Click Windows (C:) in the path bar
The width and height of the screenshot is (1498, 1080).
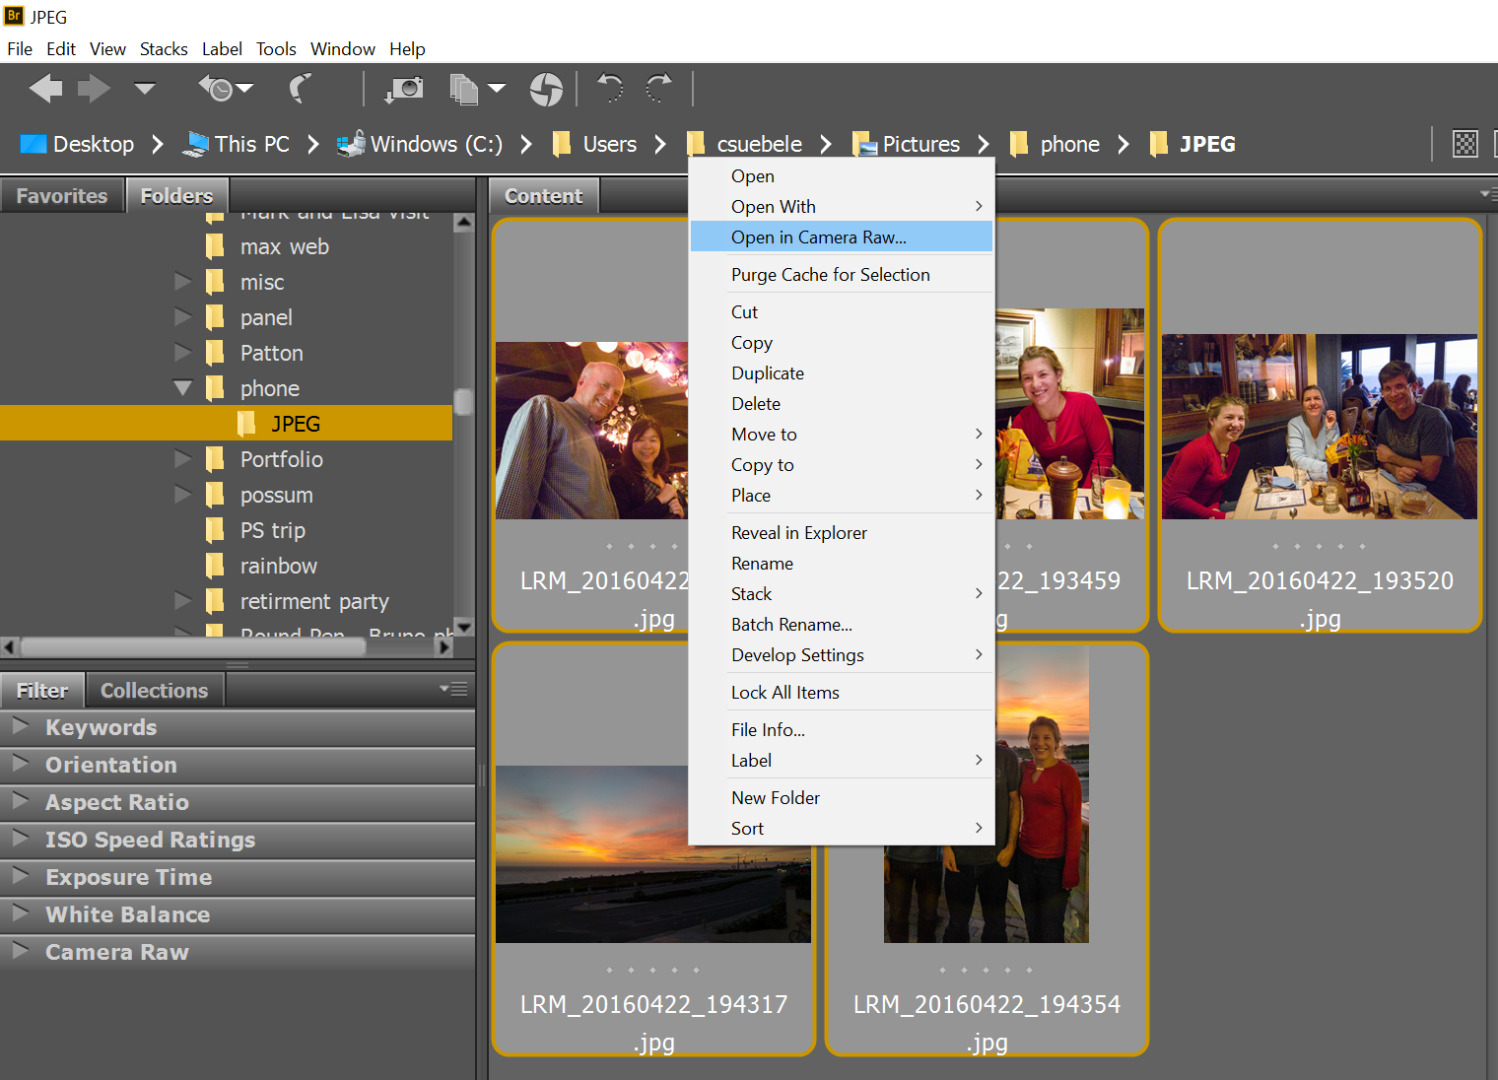420,144
